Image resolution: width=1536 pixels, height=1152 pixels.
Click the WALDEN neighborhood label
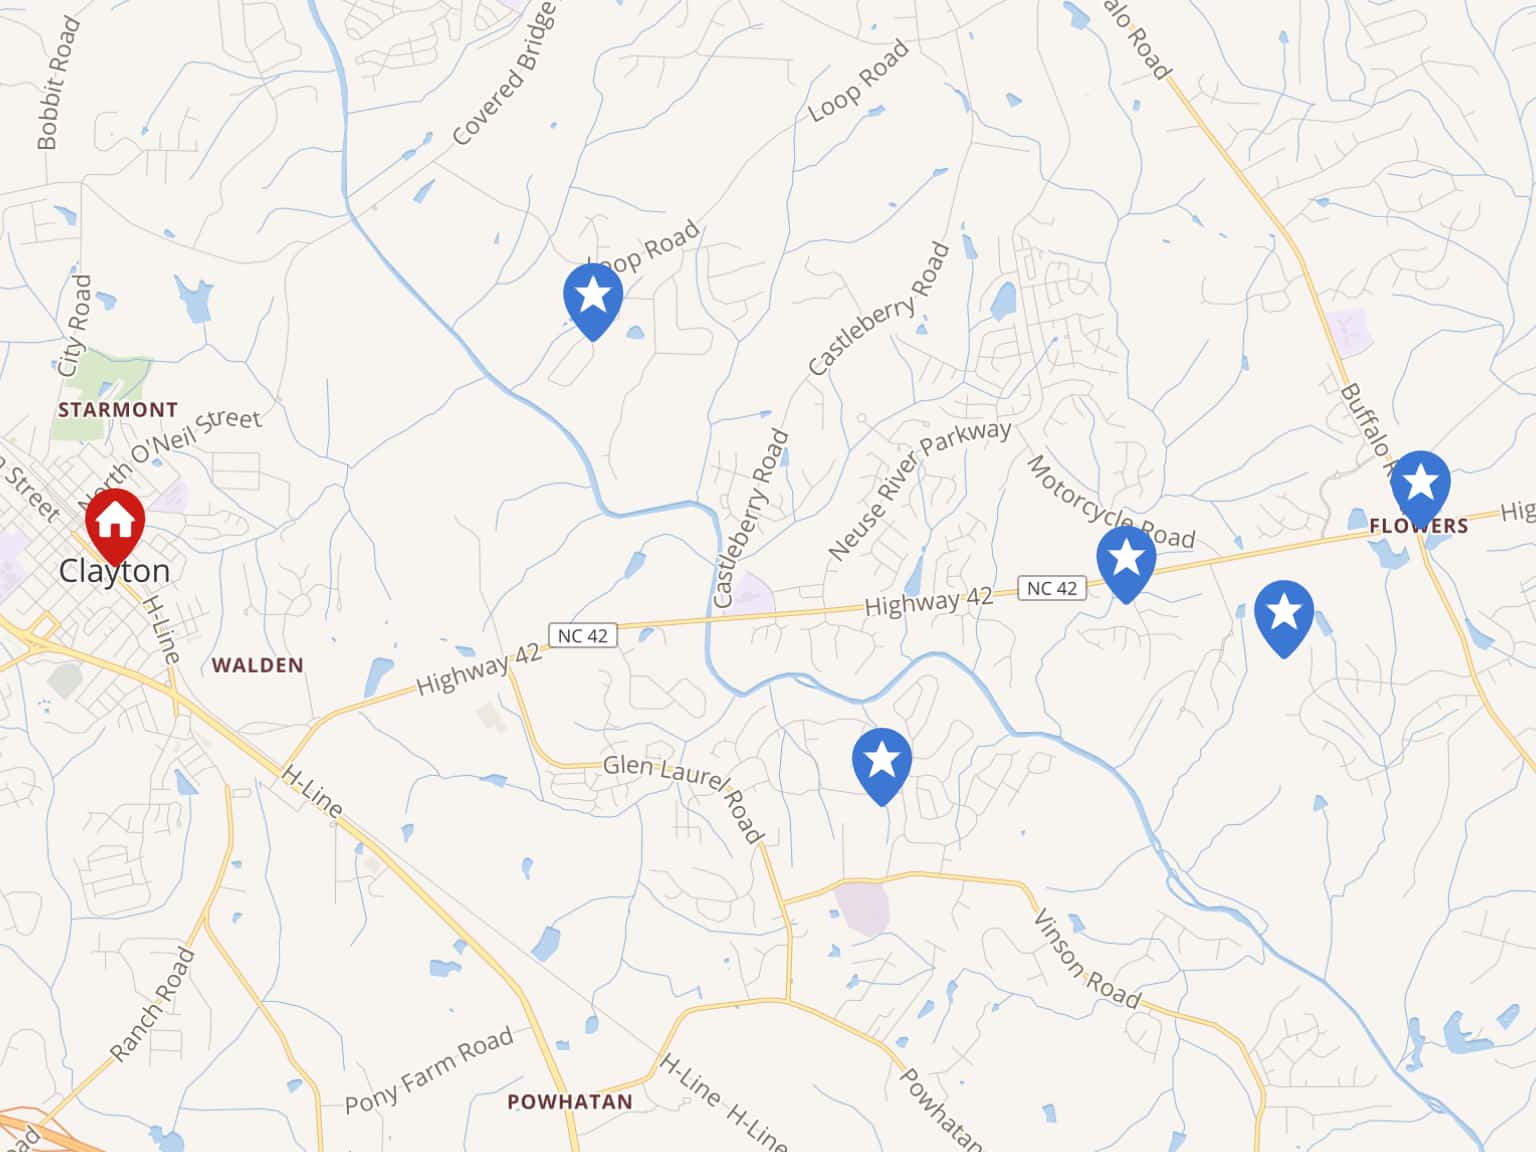(x=258, y=665)
